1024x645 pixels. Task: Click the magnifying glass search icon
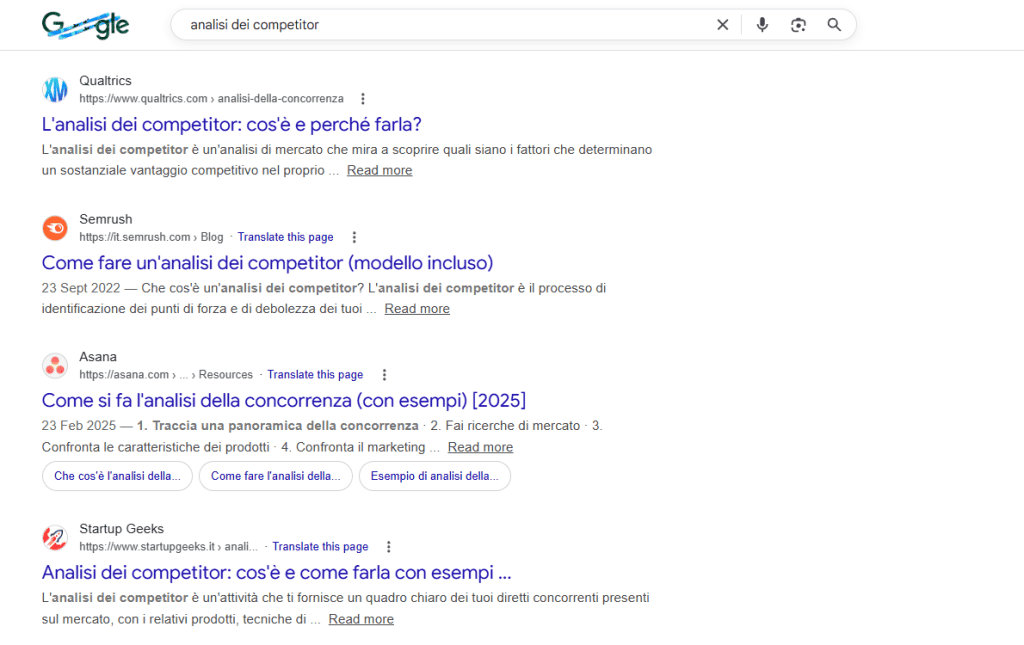(834, 25)
